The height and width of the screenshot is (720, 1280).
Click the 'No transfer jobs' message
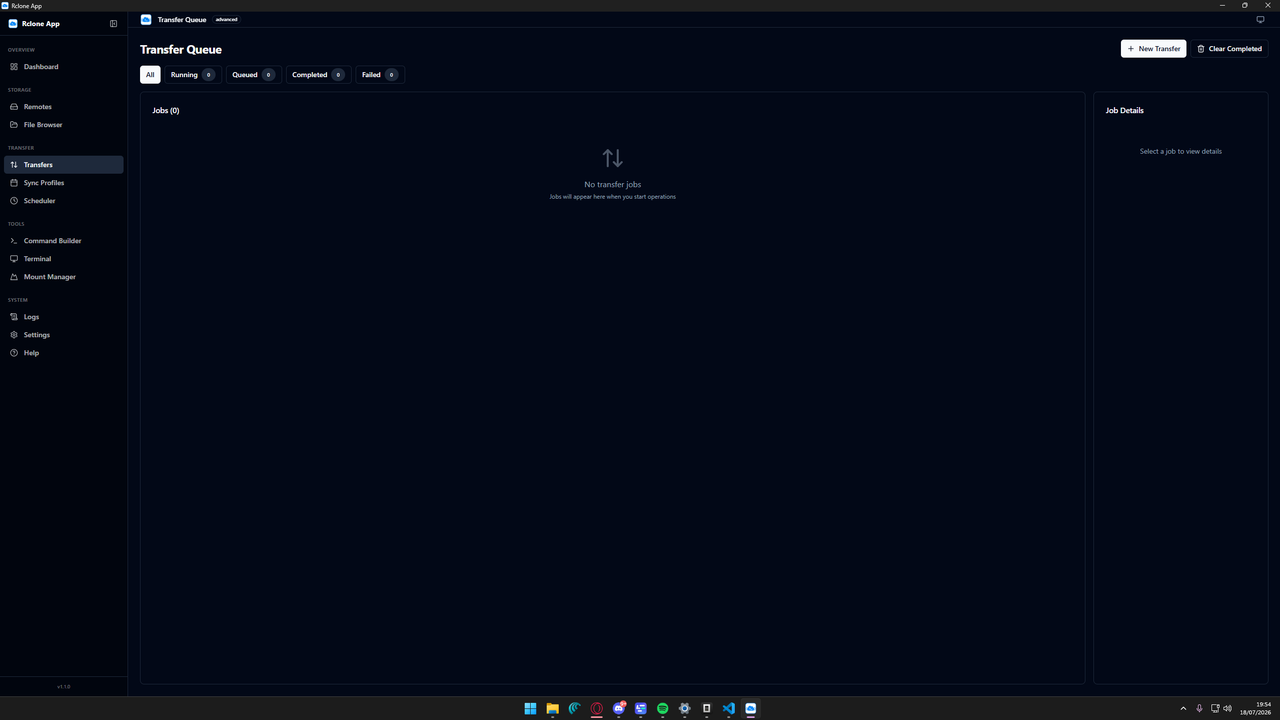[613, 185]
